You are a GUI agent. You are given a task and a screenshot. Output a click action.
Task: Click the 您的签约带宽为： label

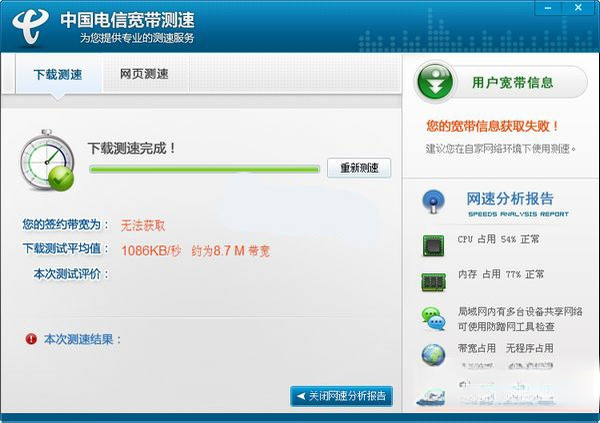pos(65,224)
